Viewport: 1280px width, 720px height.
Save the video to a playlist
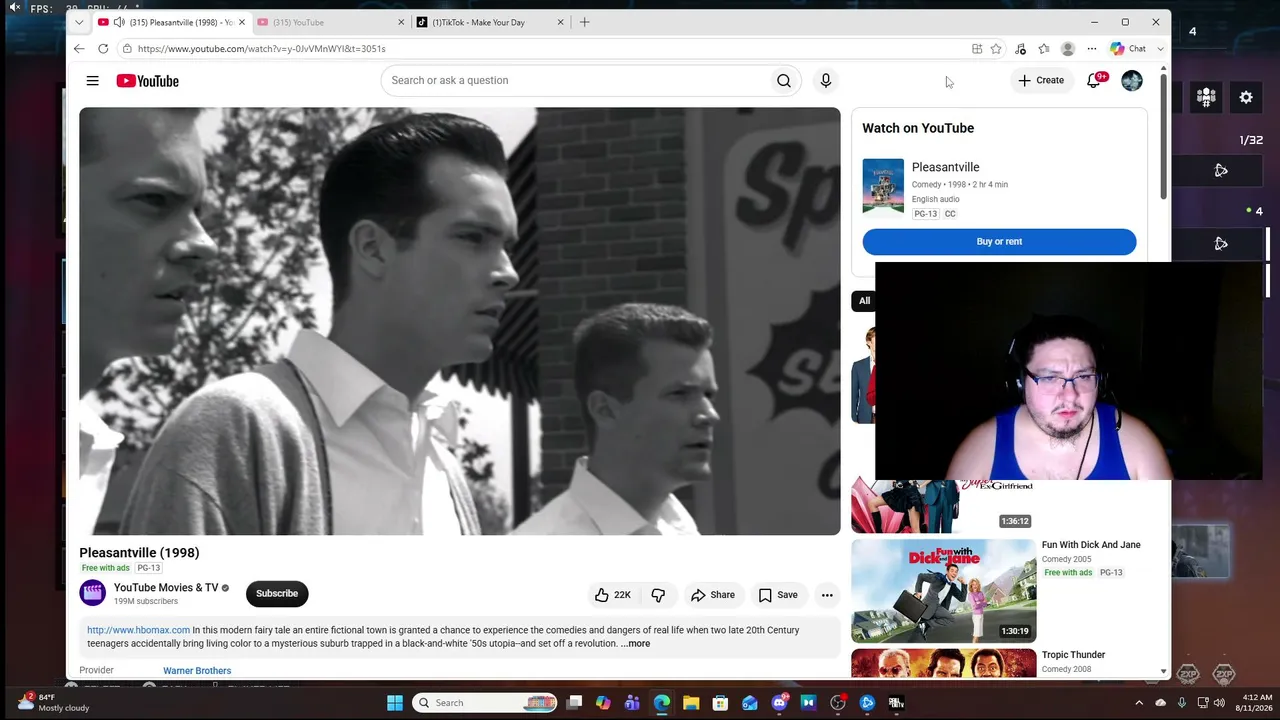point(778,595)
